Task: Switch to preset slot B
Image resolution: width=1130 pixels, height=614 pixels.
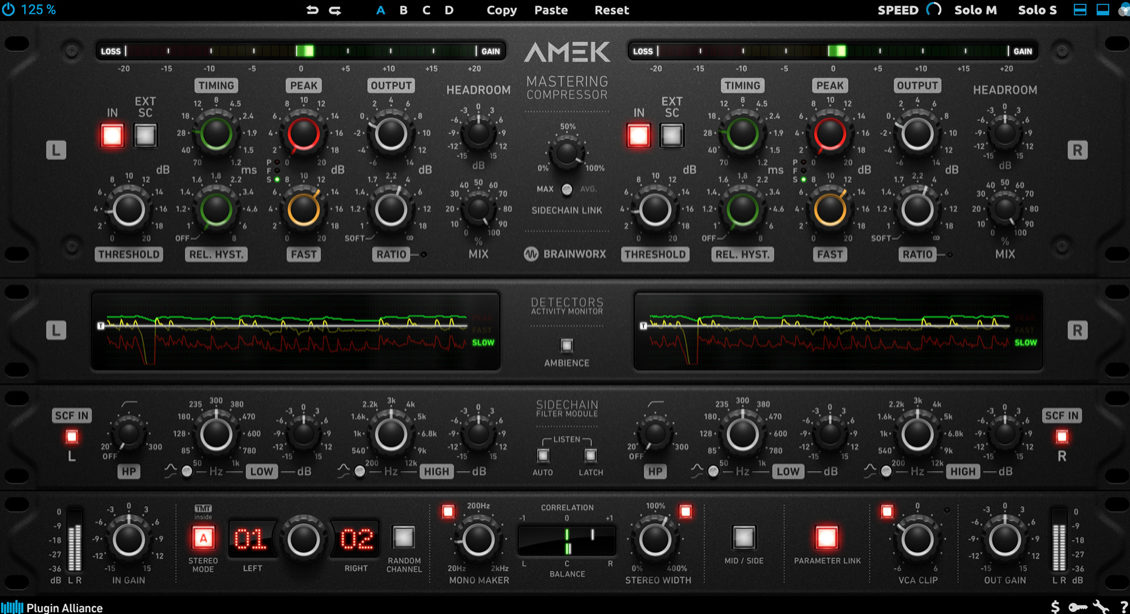Action: tap(402, 10)
